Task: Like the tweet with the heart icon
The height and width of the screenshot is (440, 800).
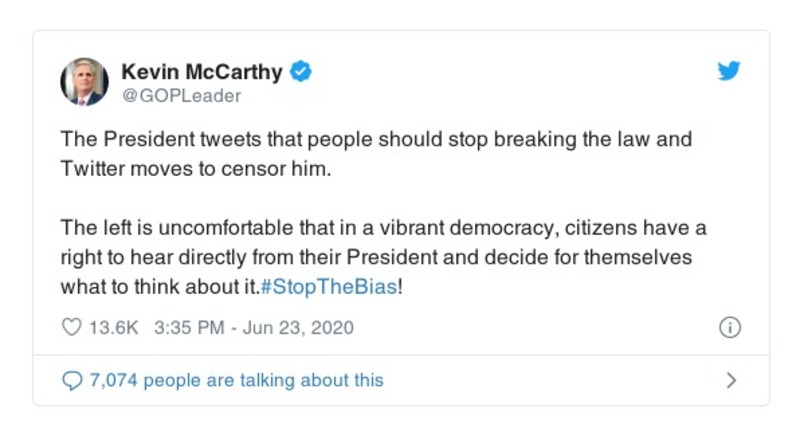Action: 72,327
